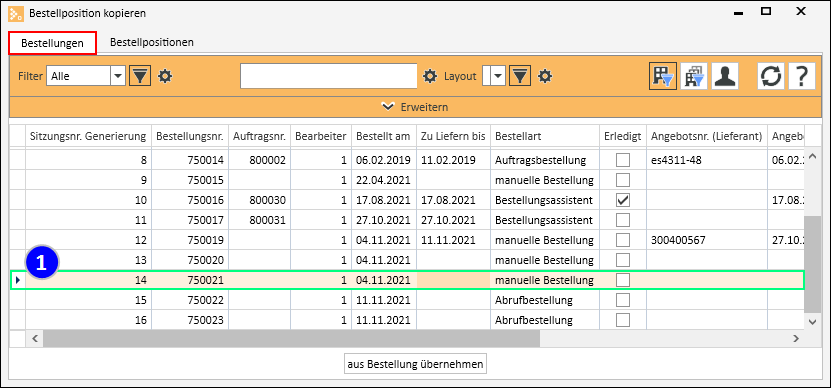Click Auftragsnr. cell 800031
Viewport: 831px width, 388px height.
[260, 219]
